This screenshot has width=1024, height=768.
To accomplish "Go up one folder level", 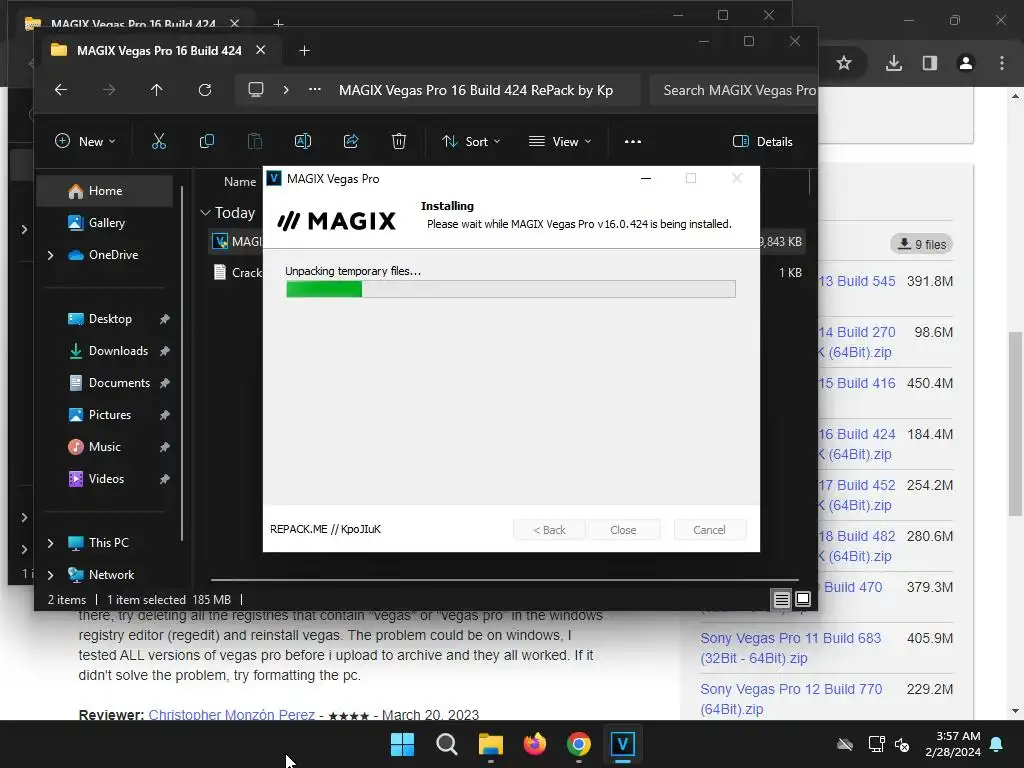I will click(x=157, y=89).
